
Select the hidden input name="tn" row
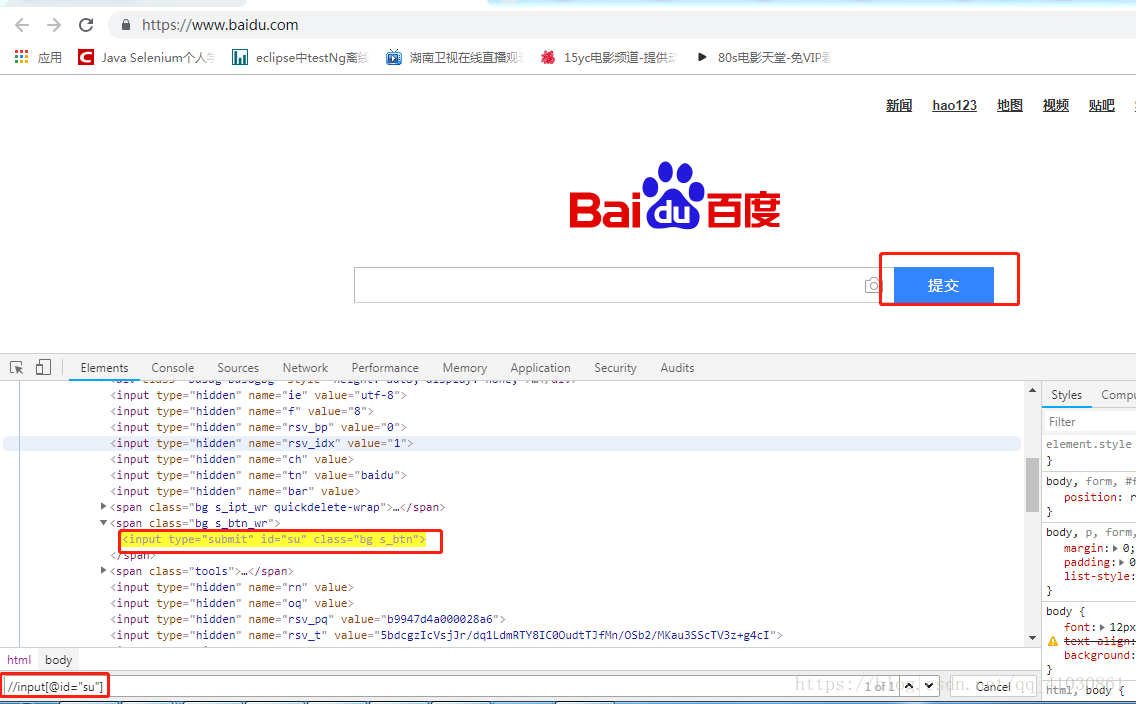259,474
